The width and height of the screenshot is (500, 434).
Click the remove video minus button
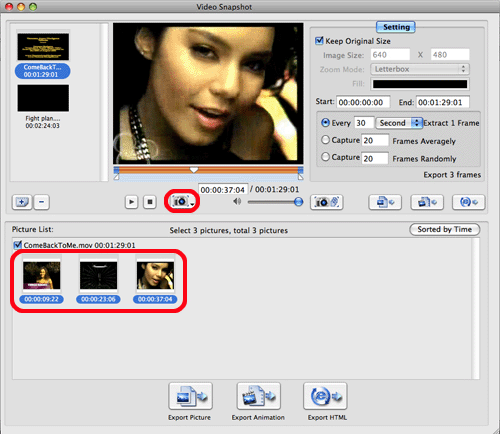(41, 202)
